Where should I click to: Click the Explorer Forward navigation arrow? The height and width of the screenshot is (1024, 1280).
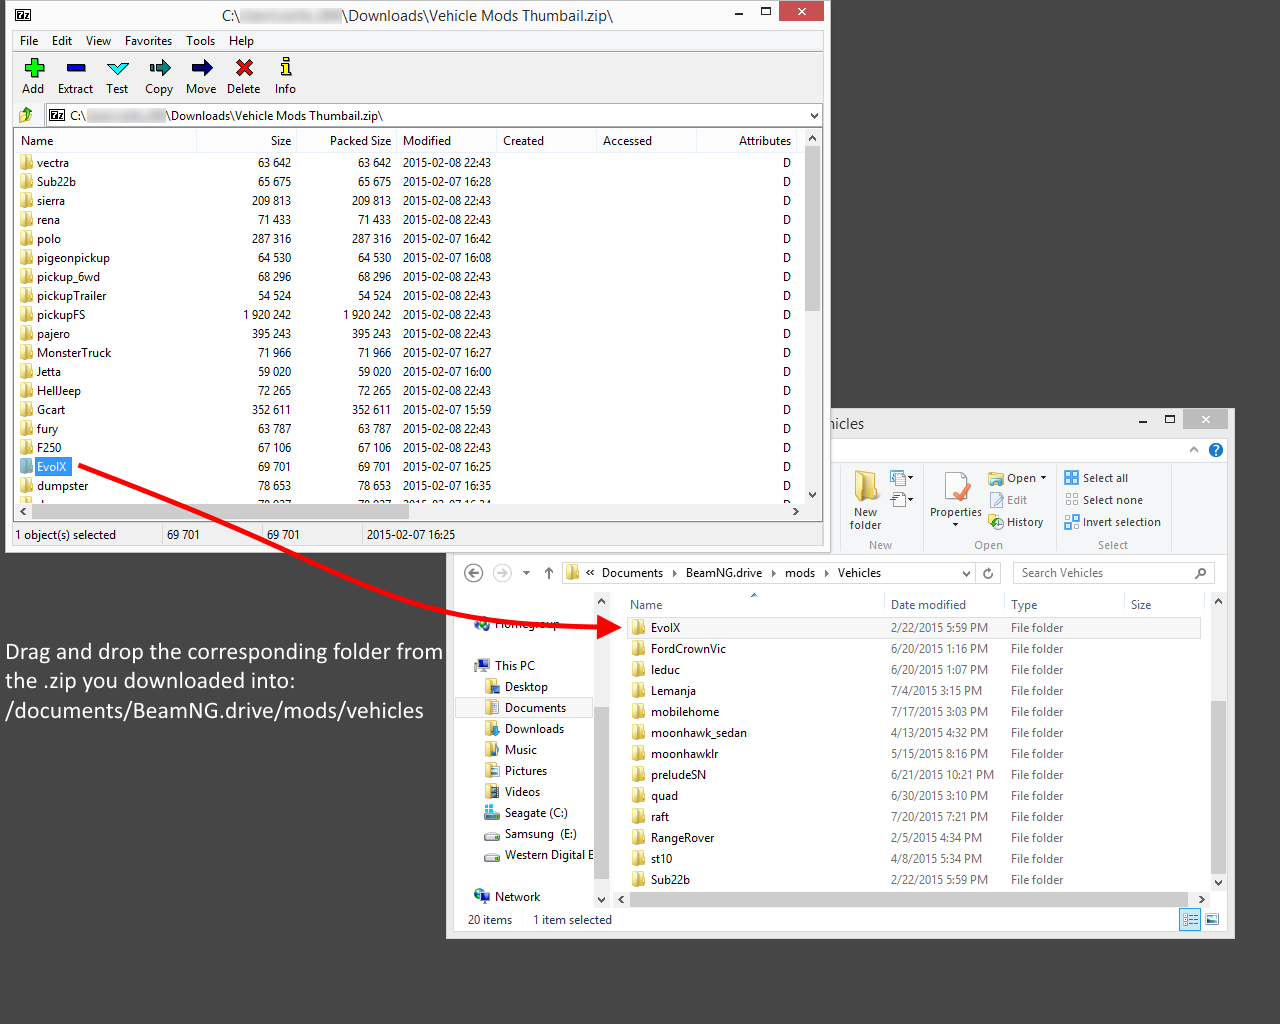pos(502,573)
